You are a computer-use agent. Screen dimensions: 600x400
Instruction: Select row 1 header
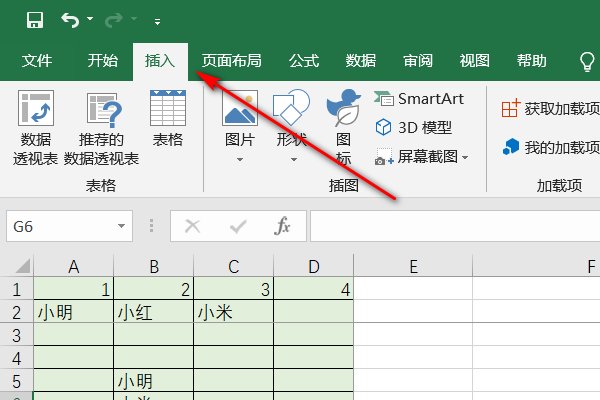click(16, 289)
